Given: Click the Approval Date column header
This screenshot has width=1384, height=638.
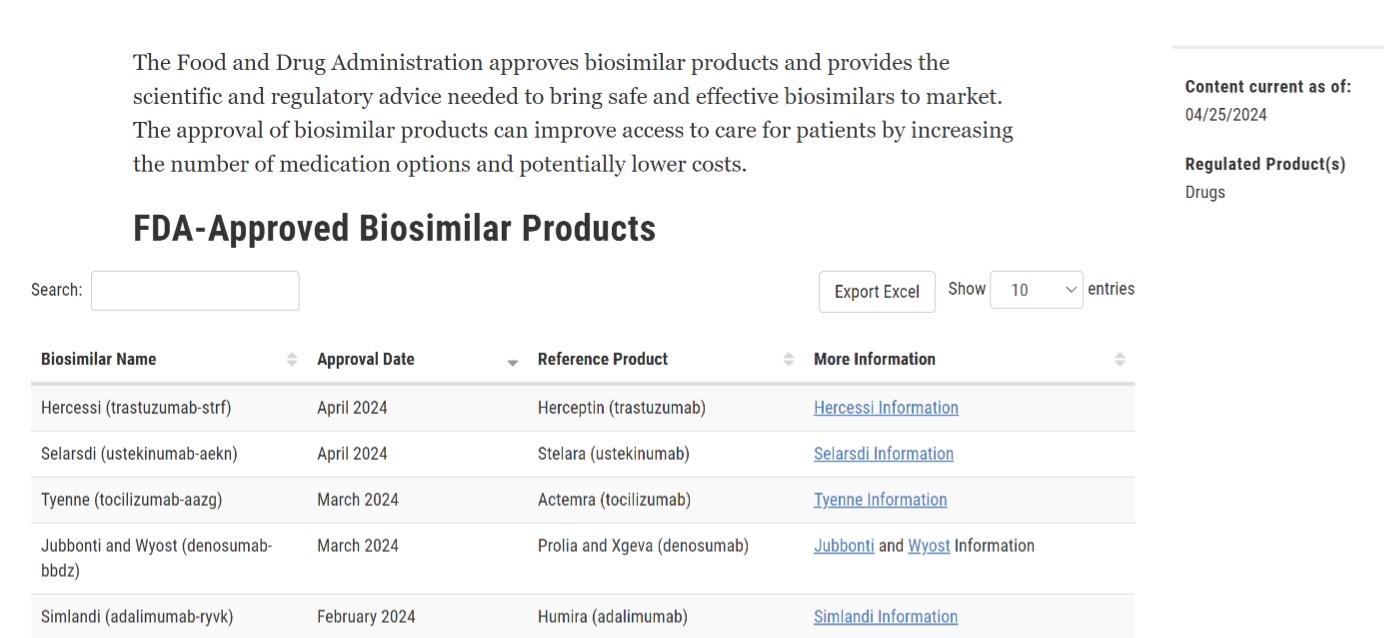Looking at the screenshot, I should pyautogui.click(x=366, y=359).
